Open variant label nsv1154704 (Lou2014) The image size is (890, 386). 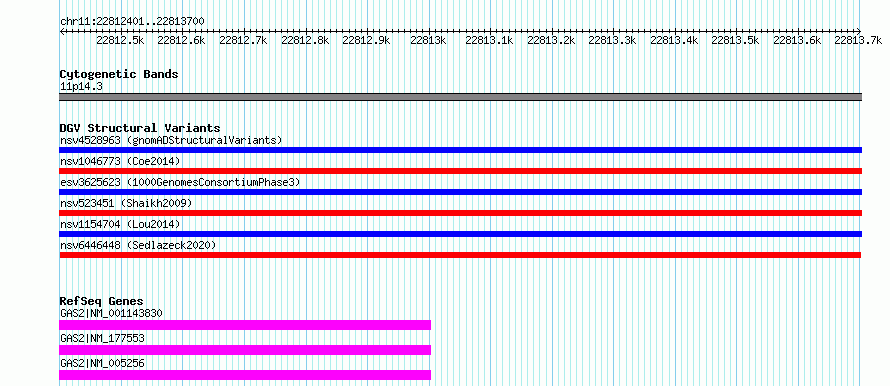[120, 224]
